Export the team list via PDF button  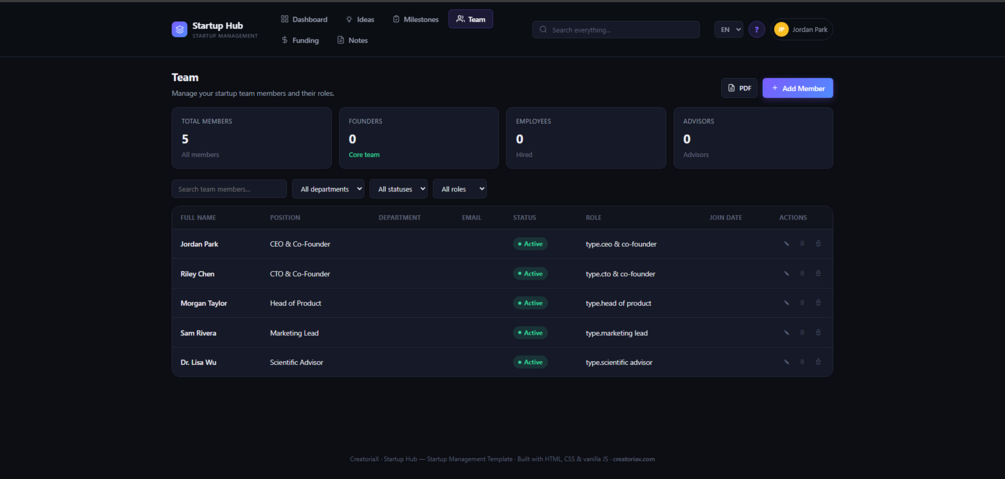[x=739, y=88]
